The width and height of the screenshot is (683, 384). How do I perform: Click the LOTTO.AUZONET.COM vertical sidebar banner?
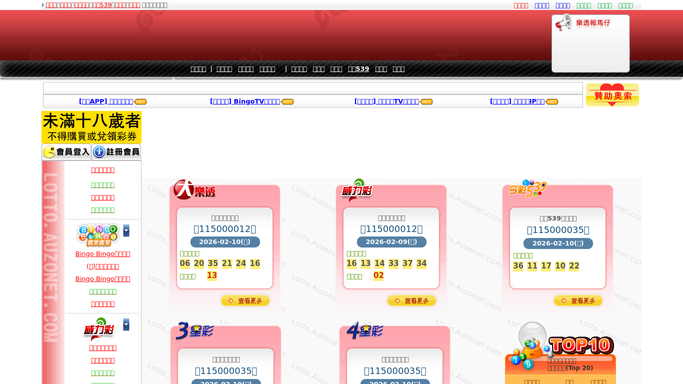[x=53, y=273]
